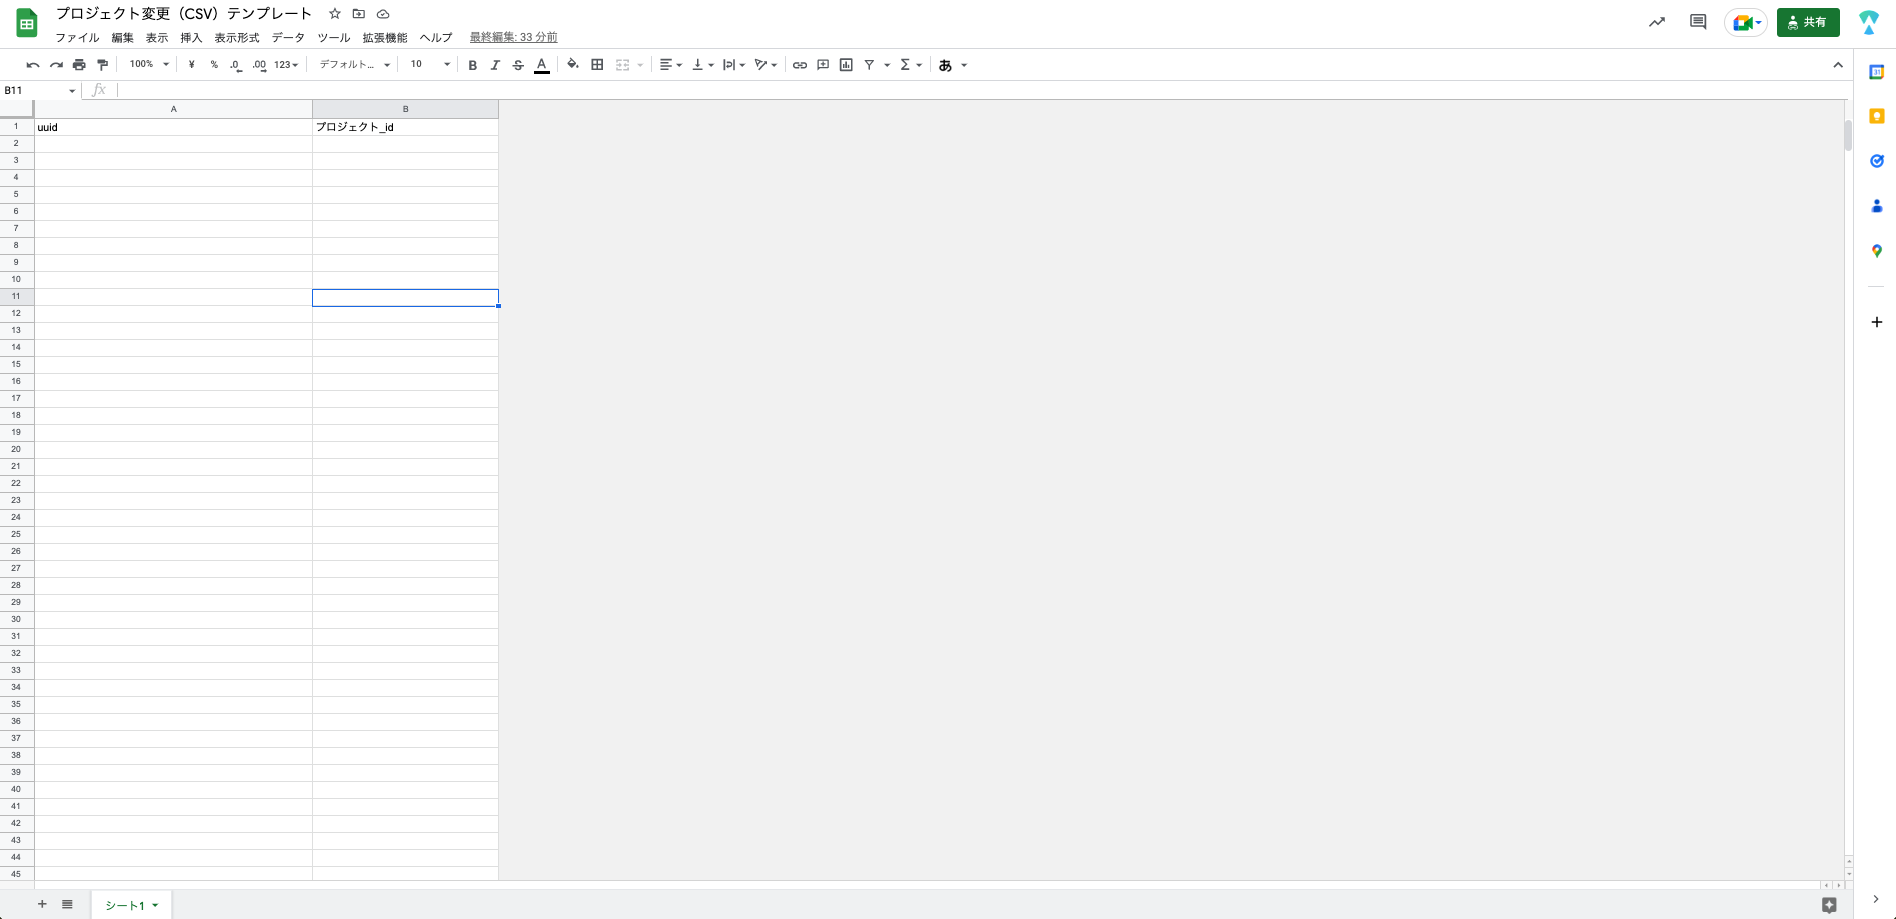1896x919 pixels.
Task: Switch to the シート1 sheet tab
Action: click(126, 905)
